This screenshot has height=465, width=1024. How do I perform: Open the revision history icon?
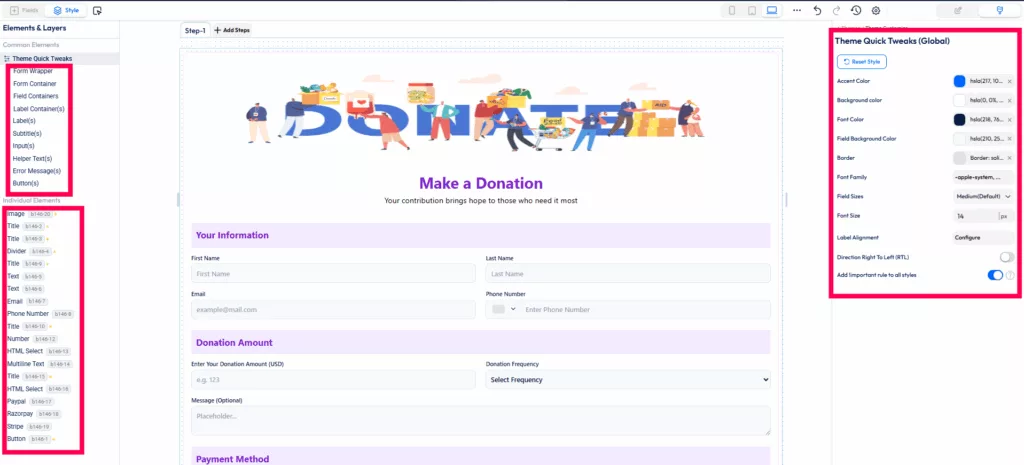coord(856,10)
